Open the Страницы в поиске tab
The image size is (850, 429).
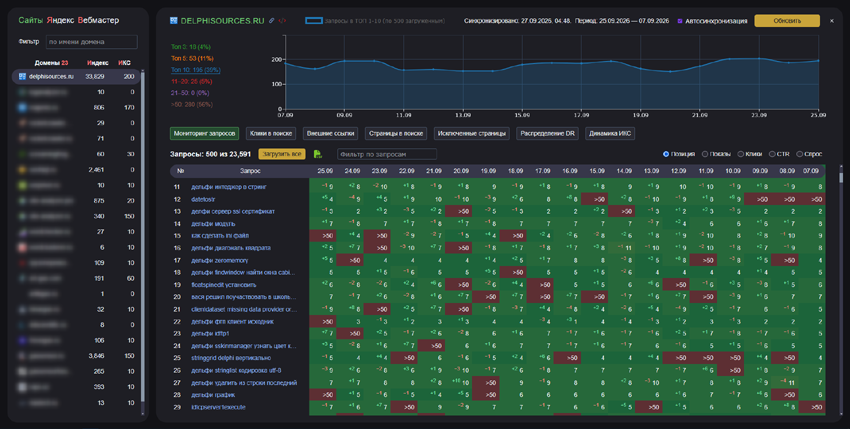click(396, 133)
